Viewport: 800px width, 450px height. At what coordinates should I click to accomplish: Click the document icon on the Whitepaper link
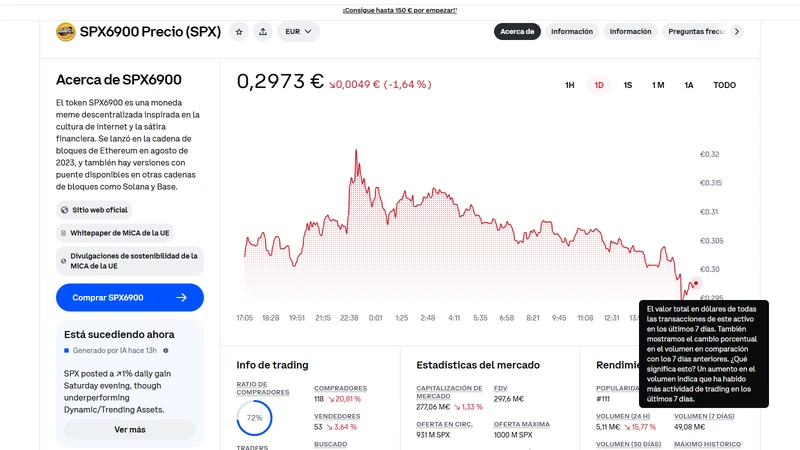pyautogui.click(x=63, y=233)
